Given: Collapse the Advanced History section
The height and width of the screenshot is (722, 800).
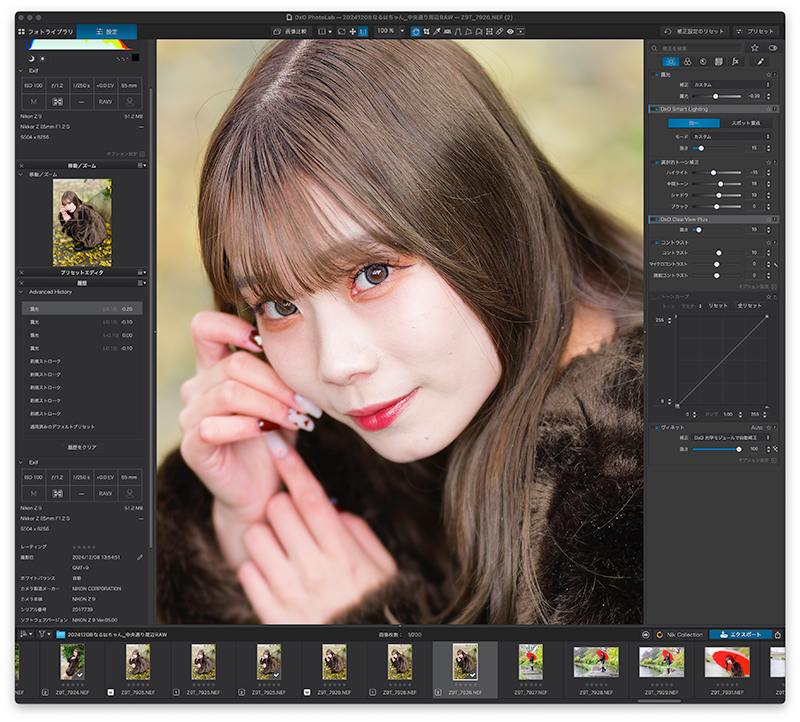Looking at the screenshot, I should [22, 292].
